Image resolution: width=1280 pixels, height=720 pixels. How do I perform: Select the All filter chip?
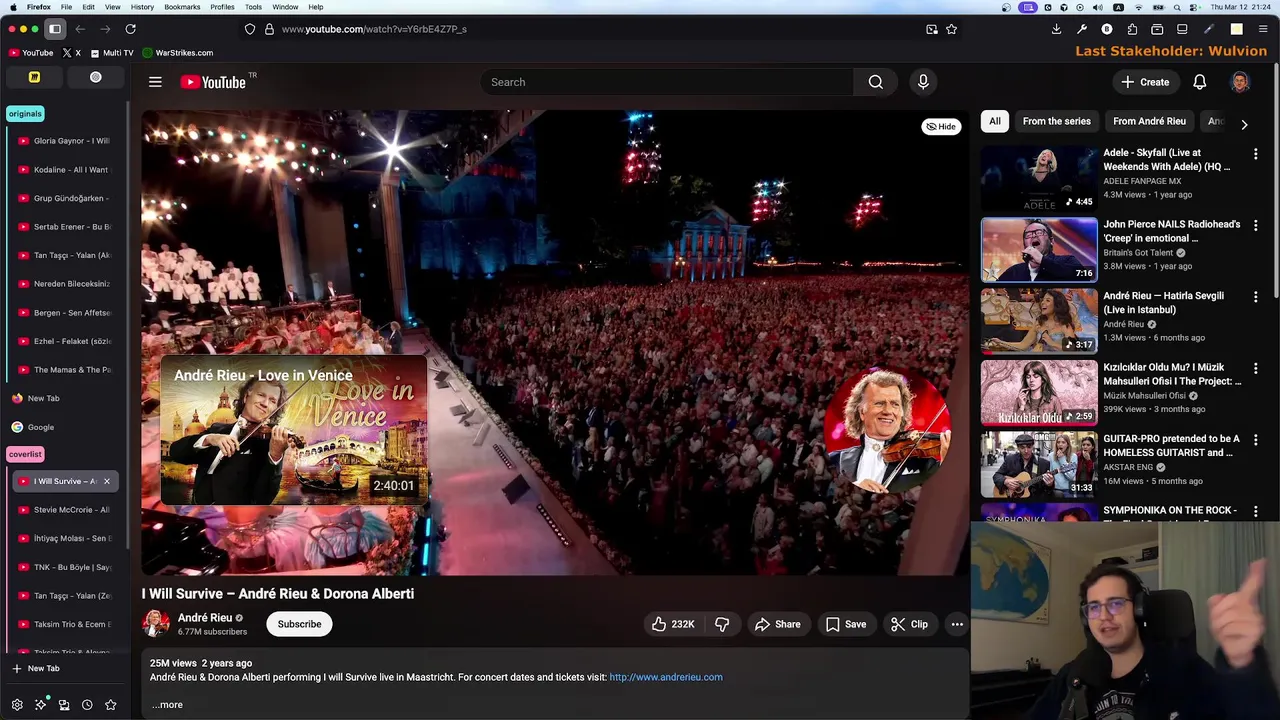(x=995, y=121)
